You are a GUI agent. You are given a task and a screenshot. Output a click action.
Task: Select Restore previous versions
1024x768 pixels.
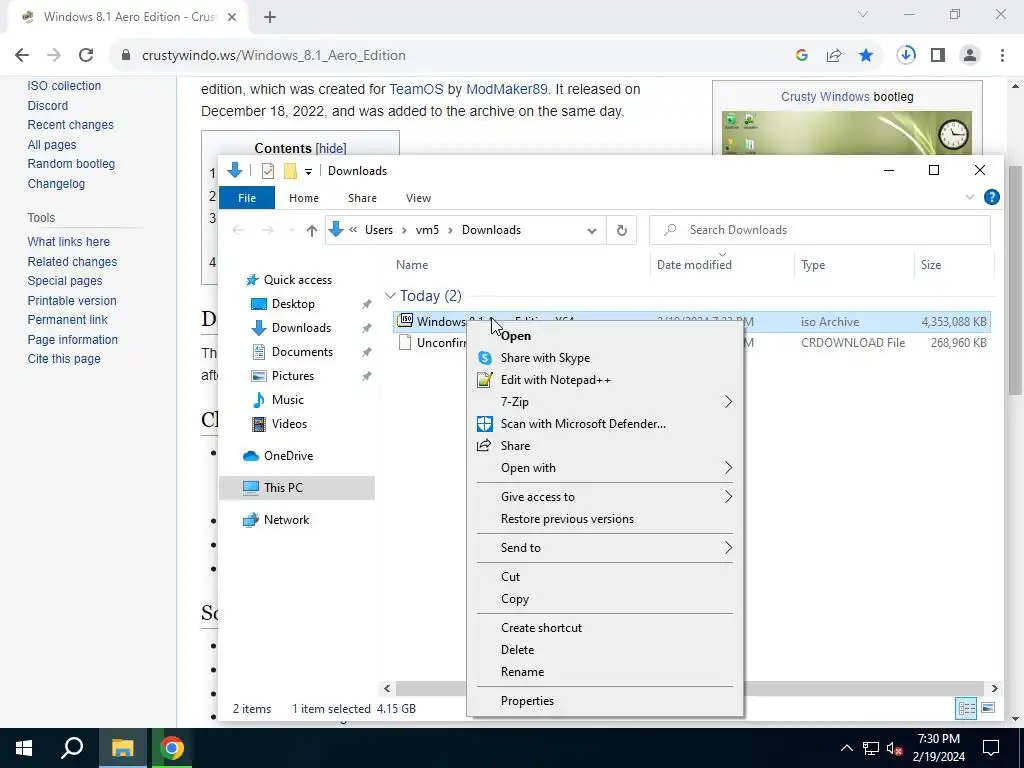(x=605, y=519)
